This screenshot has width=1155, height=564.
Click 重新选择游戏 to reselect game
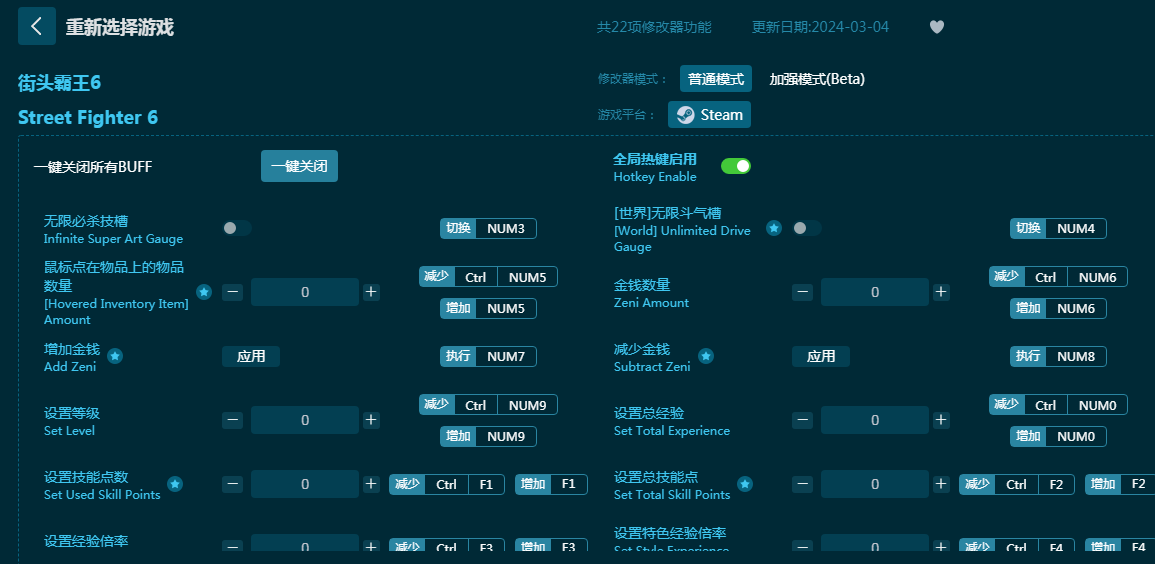point(119,27)
